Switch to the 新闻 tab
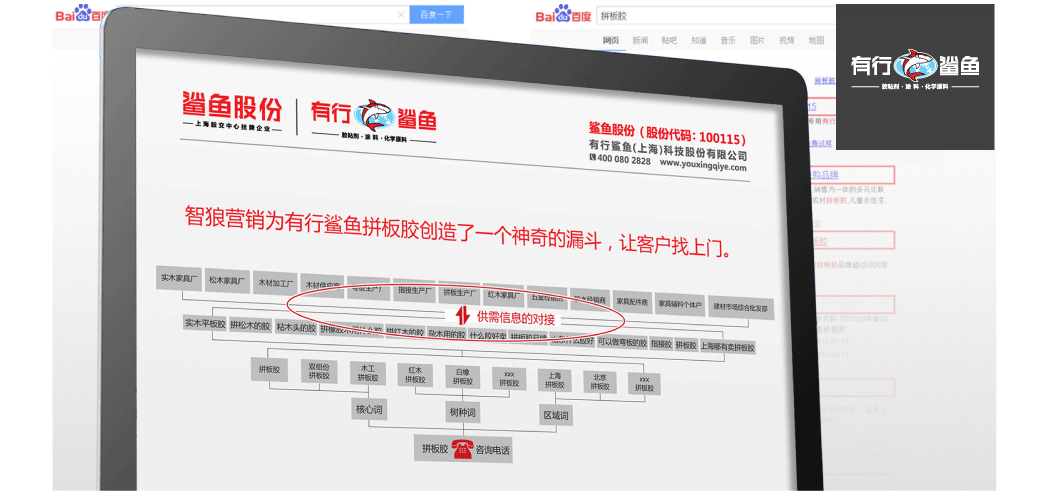The height and width of the screenshot is (496, 1048). coord(640,40)
